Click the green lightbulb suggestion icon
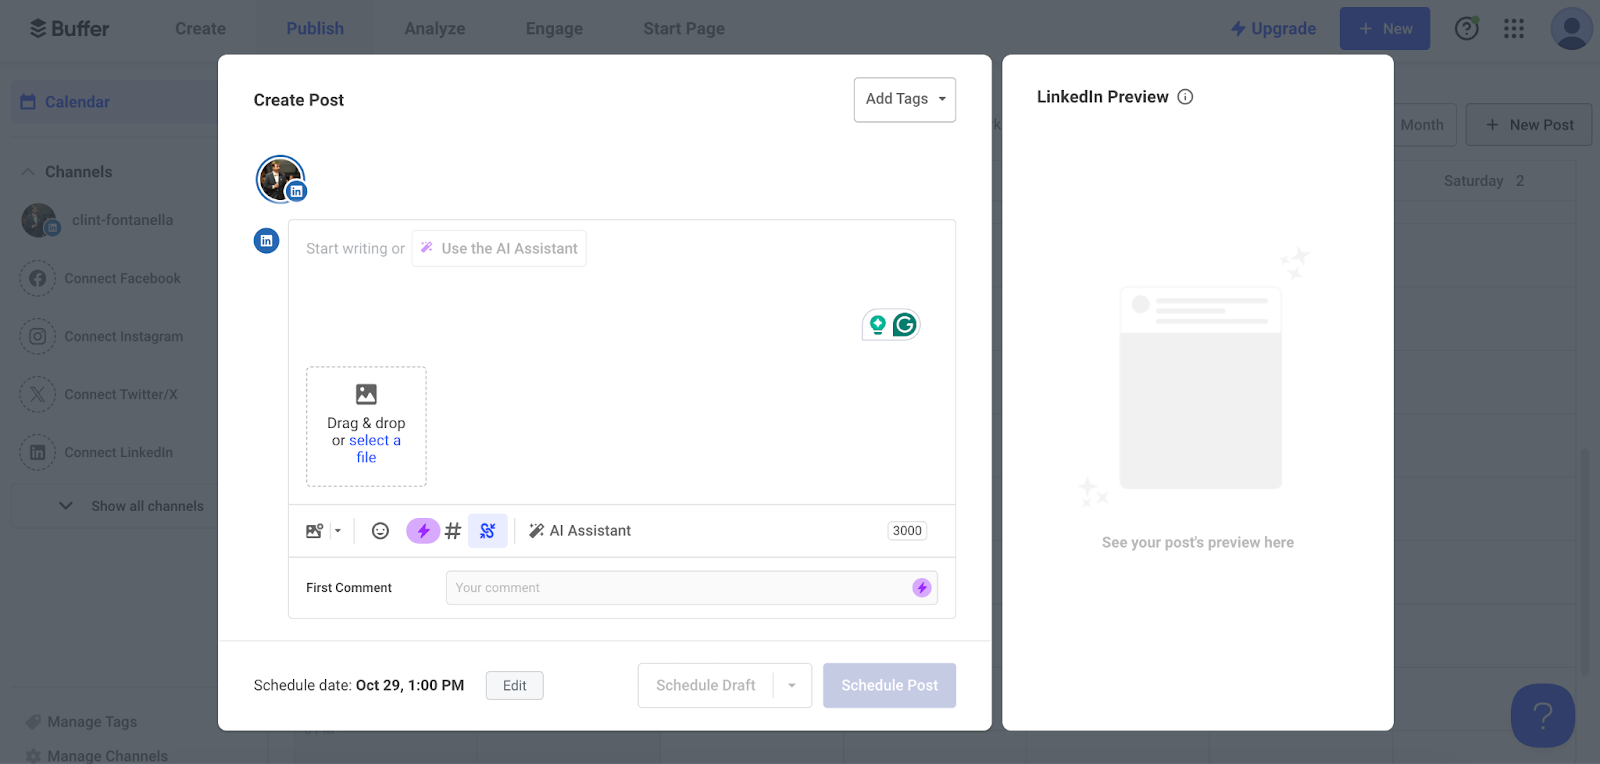The height and width of the screenshot is (764, 1600). (877, 325)
